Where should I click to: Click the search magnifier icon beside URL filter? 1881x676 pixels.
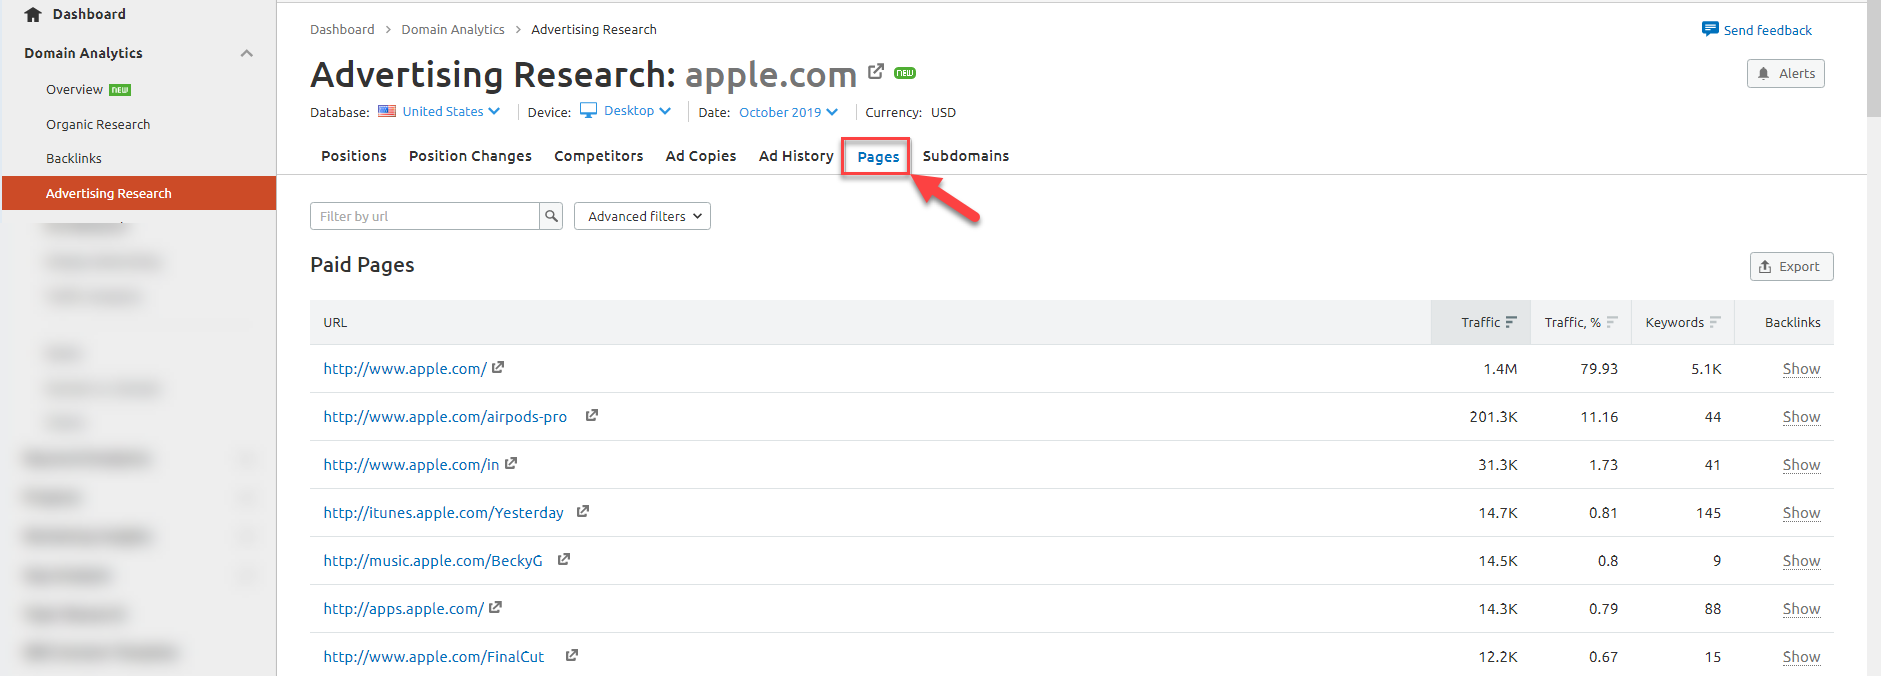point(551,216)
